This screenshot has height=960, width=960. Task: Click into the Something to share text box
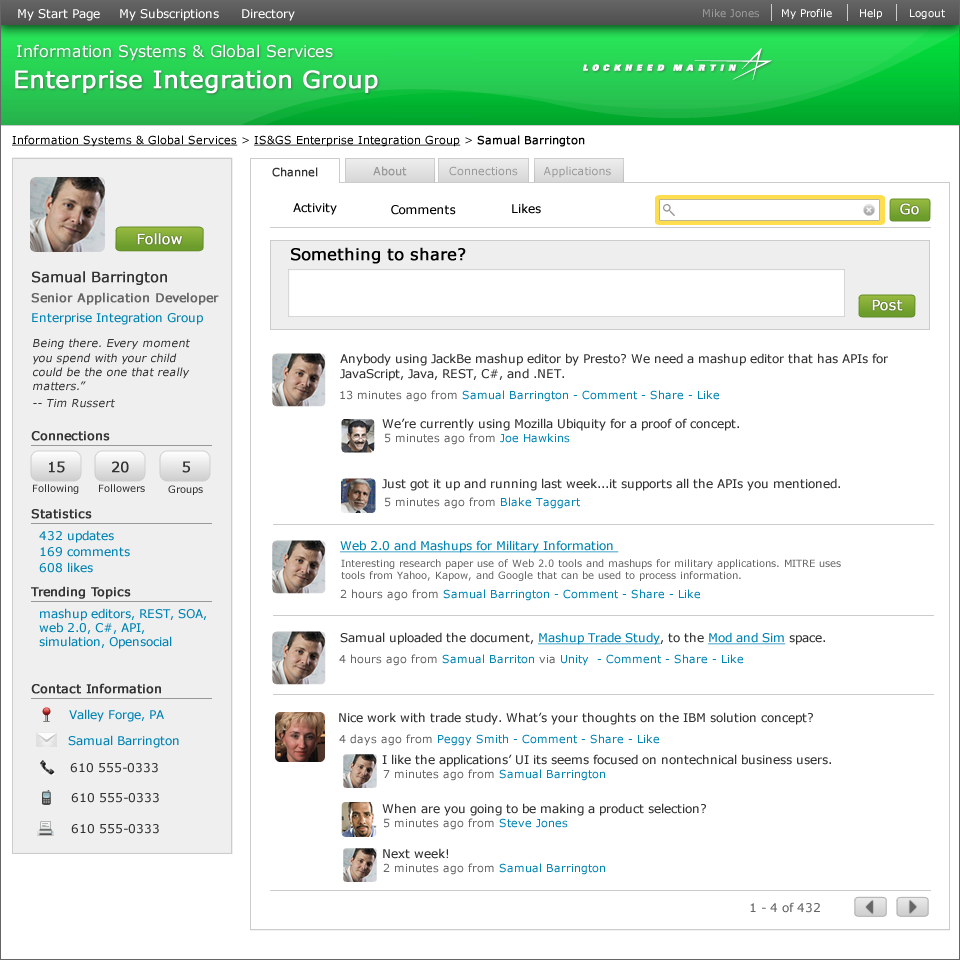pyautogui.click(x=566, y=293)
